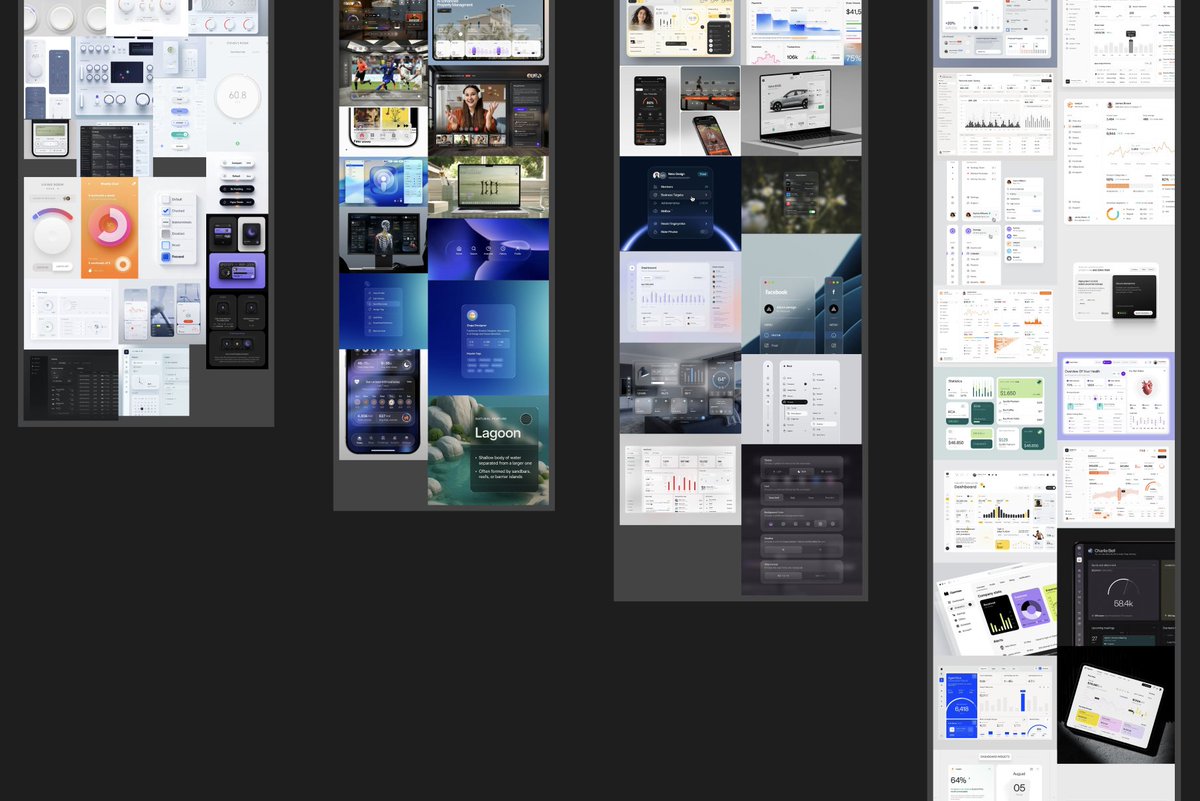Expand the Business Targets menu chevron
The image size is (1200, 801).
(706, 195)
